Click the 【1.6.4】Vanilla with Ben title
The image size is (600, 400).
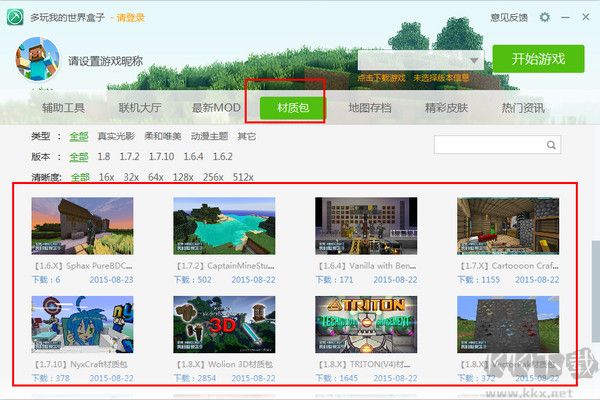coord(367,266)
